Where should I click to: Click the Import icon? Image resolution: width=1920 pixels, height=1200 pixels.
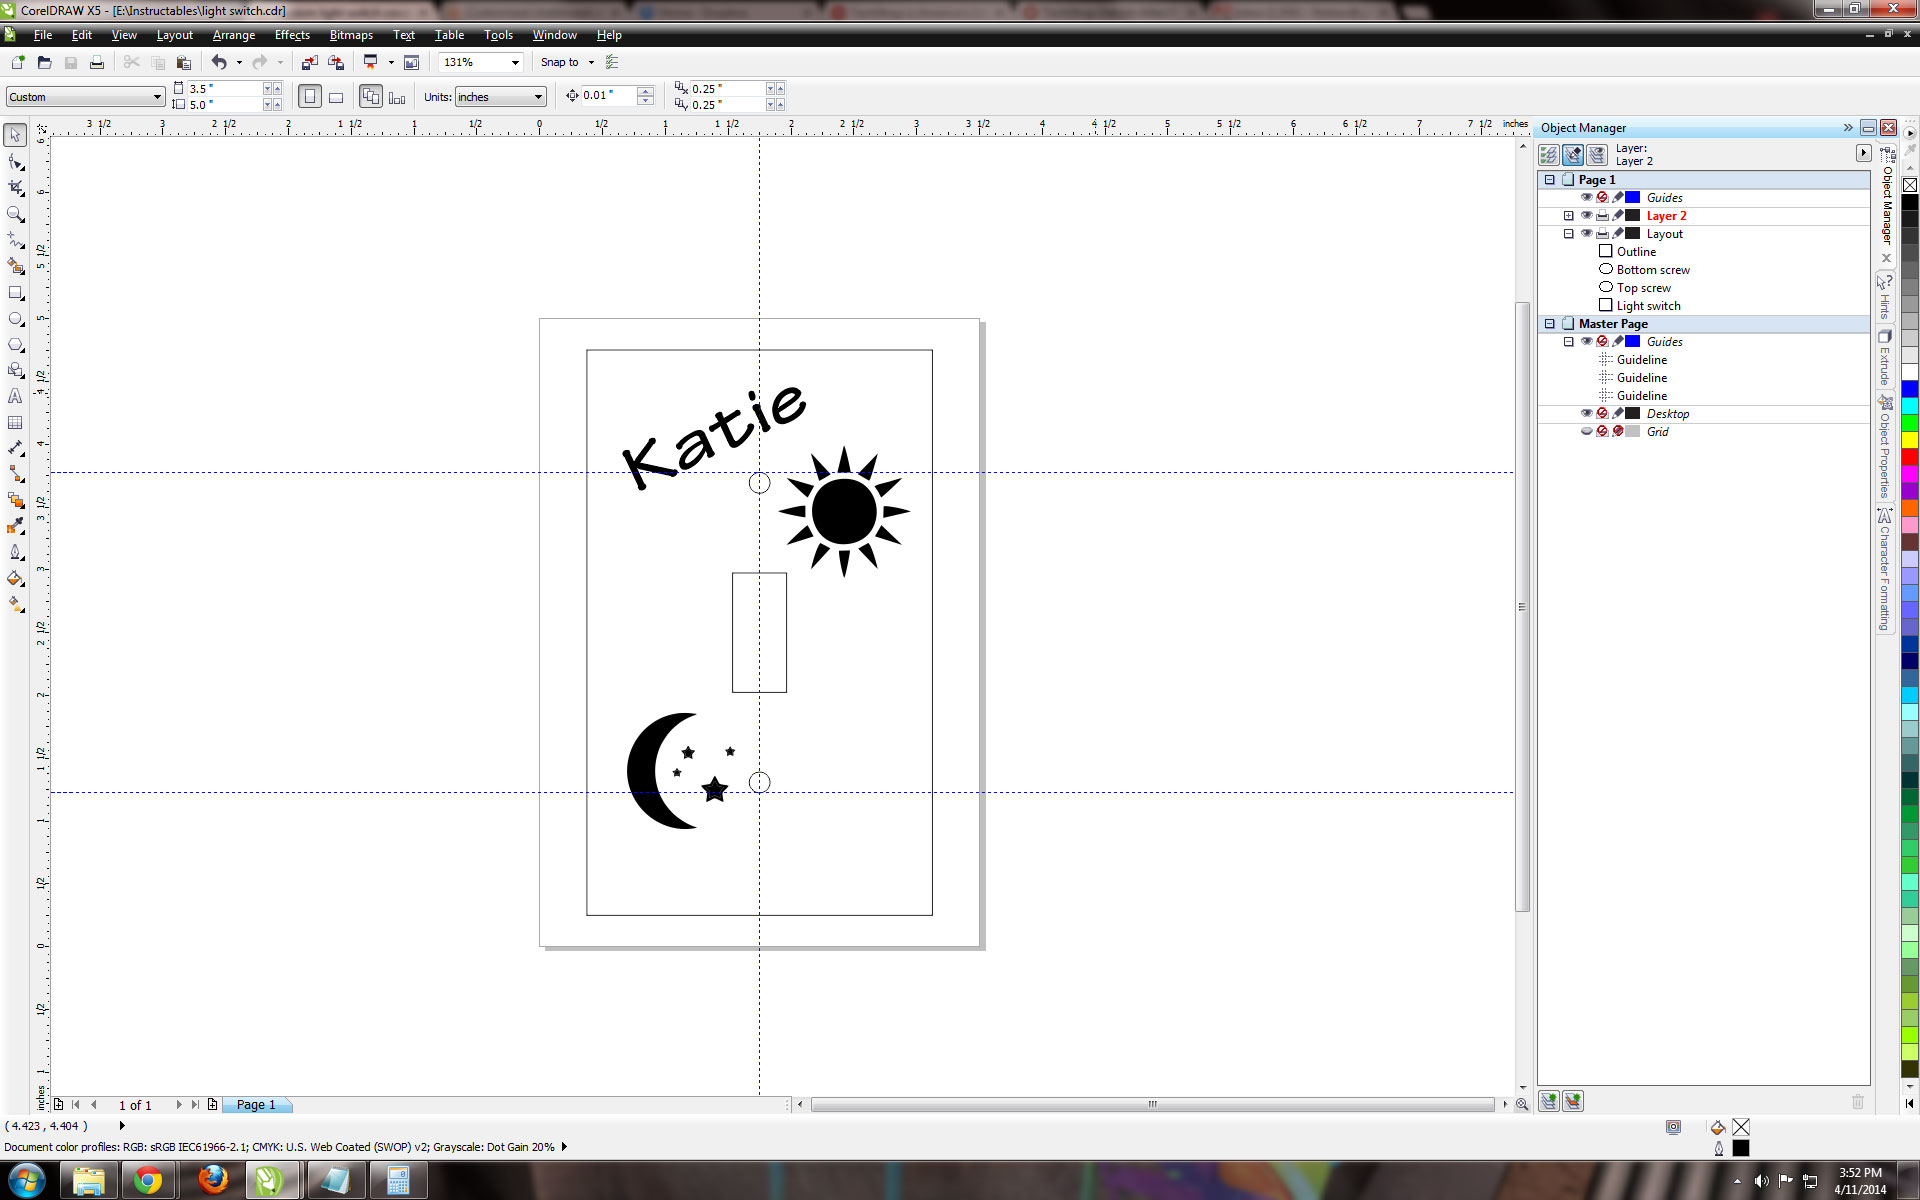tap(309, 62)
